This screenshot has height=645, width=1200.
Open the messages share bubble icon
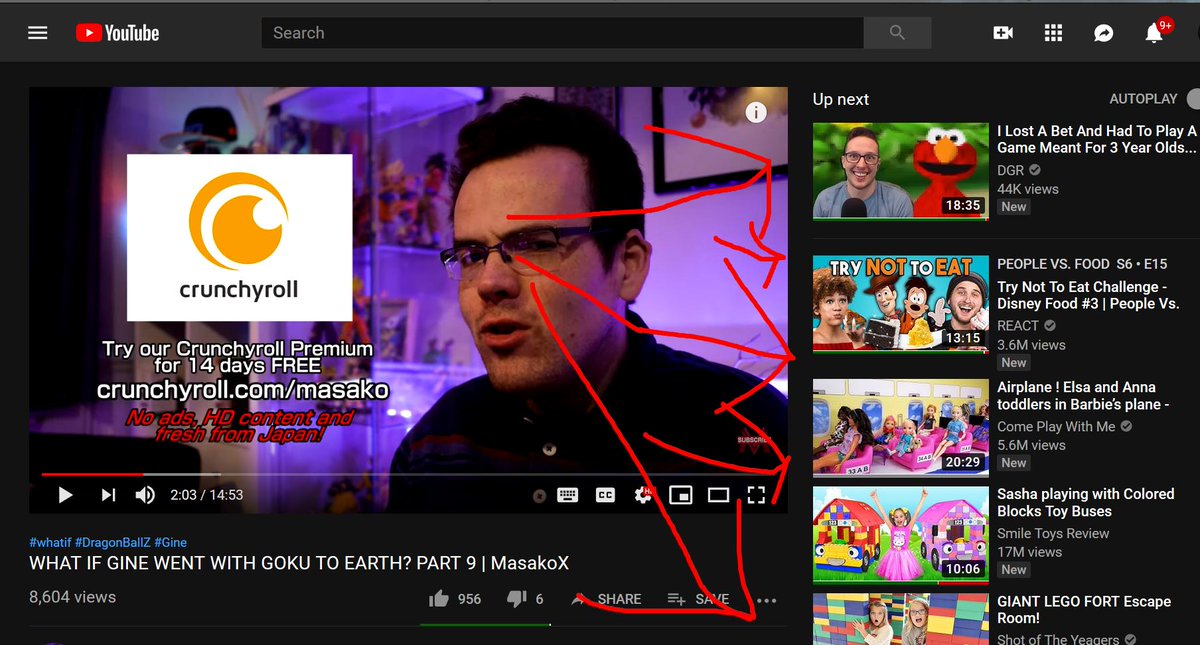(1103, 33)
